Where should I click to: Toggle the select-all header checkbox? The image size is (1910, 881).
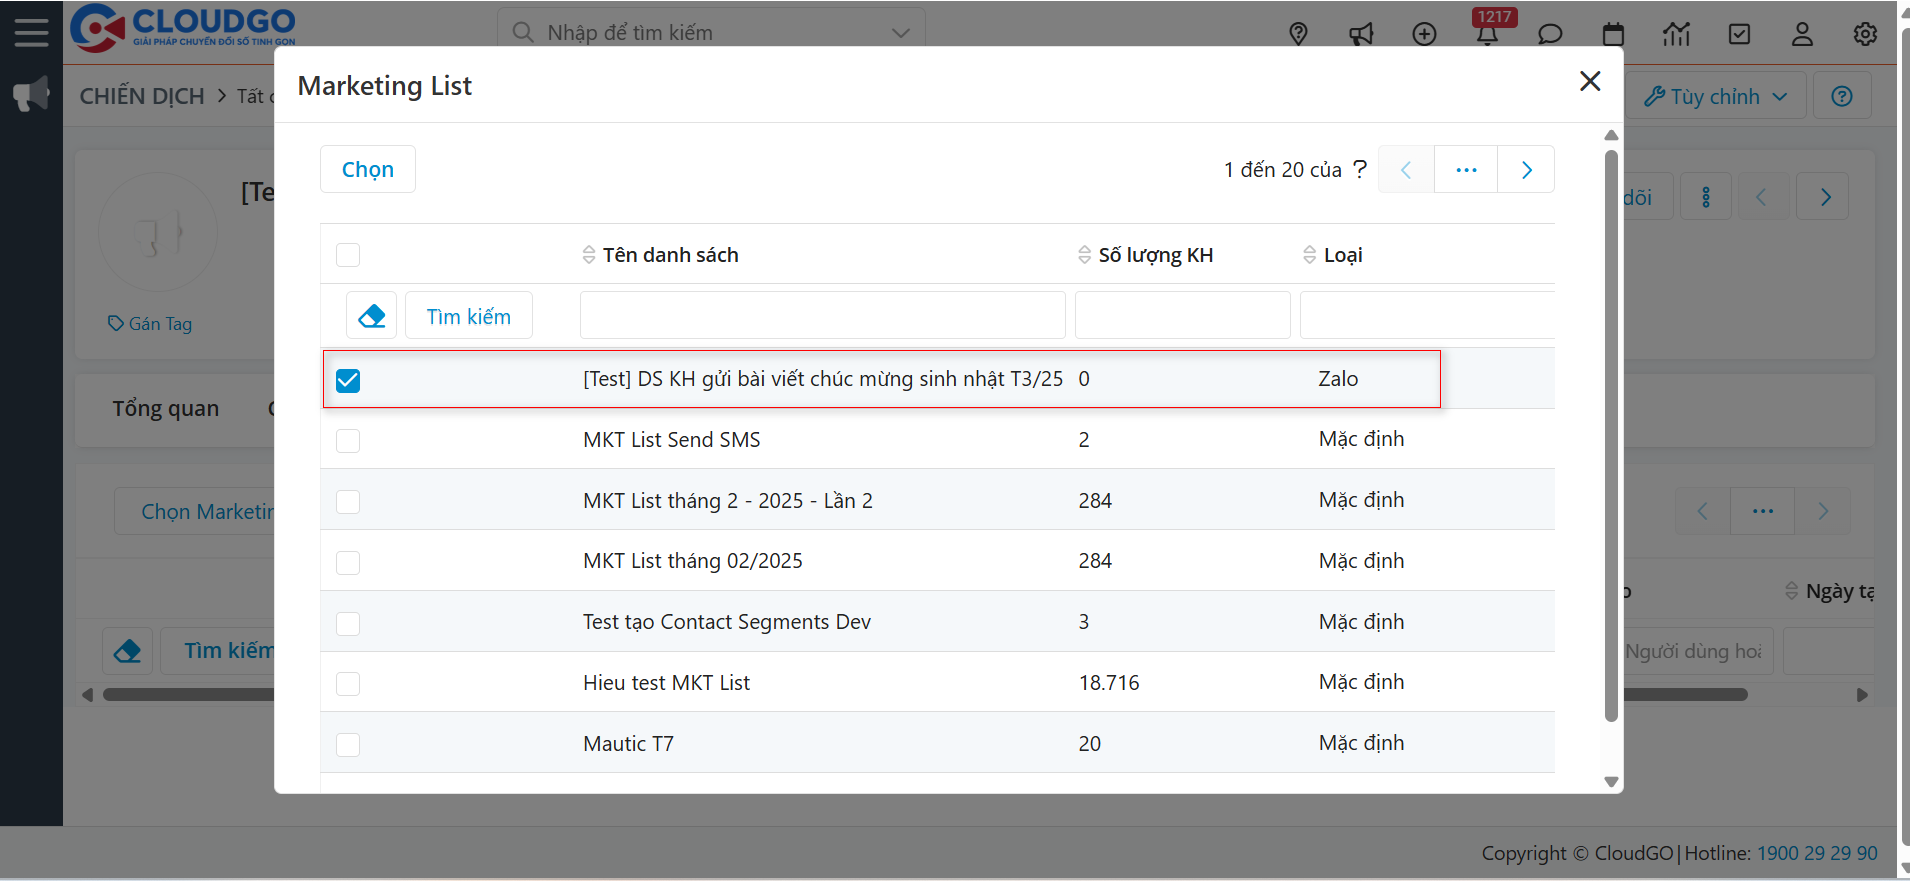(x=348, y=255)
